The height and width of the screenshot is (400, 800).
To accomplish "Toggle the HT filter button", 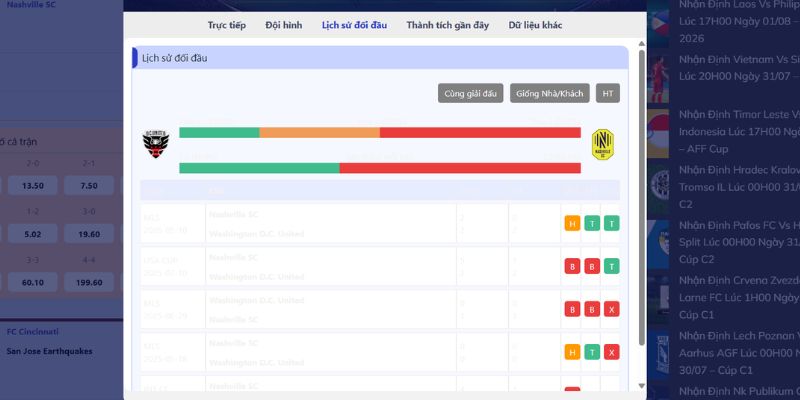I will (x=608, y=93).
